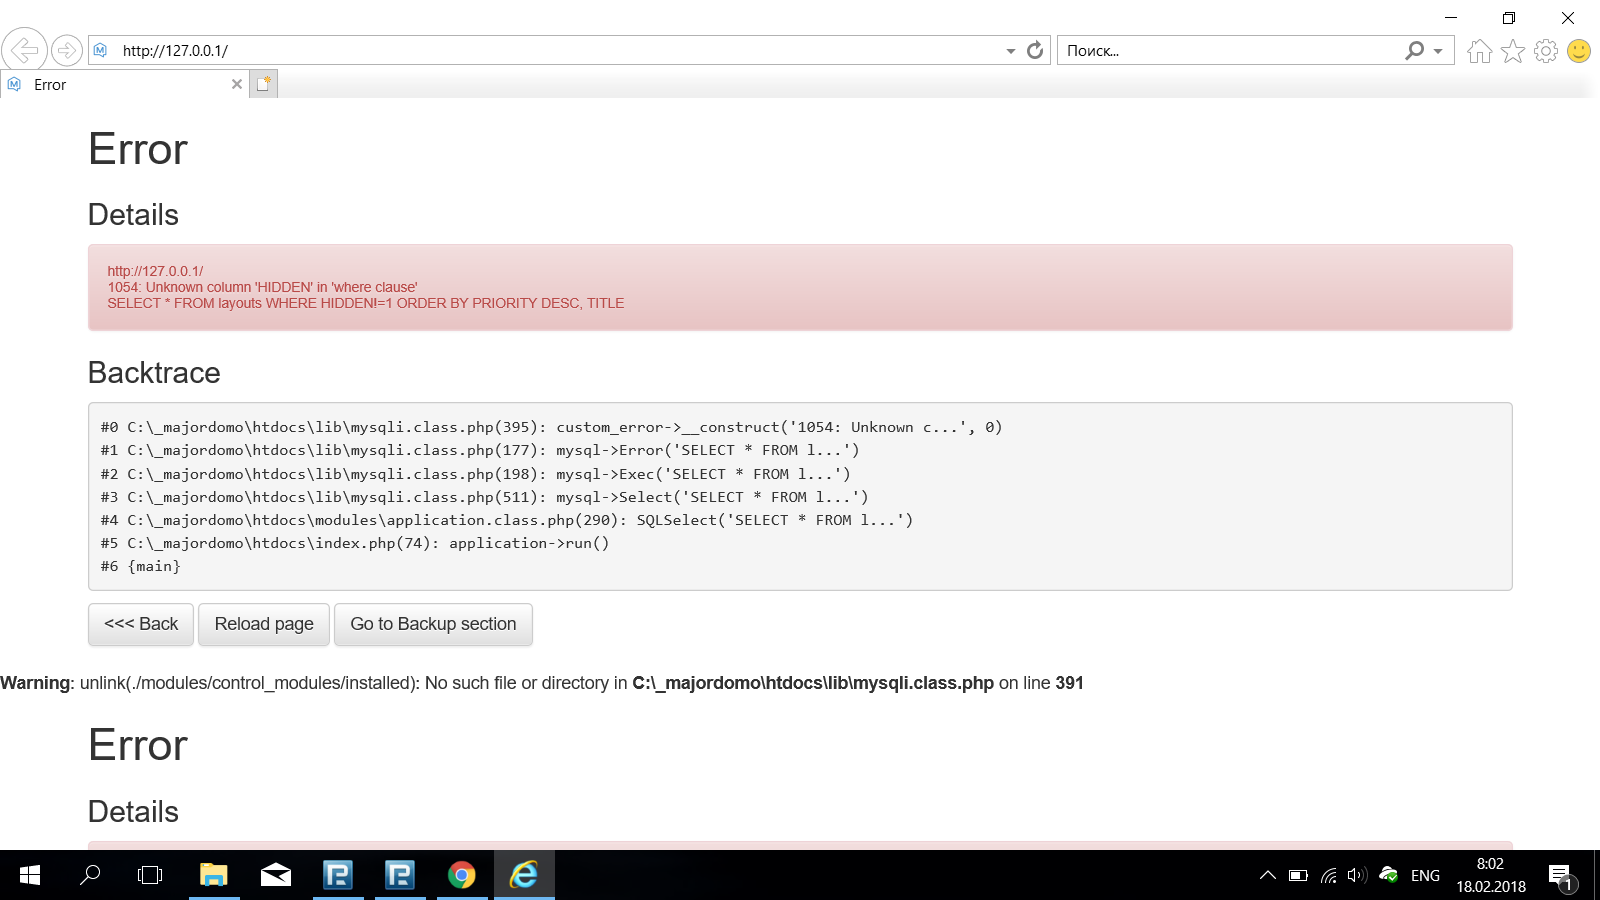Image resolution: width=1600 pixels, height=900 pixels.
Task: Click backtrace line #1 mysql->Error
Action: (x=480, y=450)
